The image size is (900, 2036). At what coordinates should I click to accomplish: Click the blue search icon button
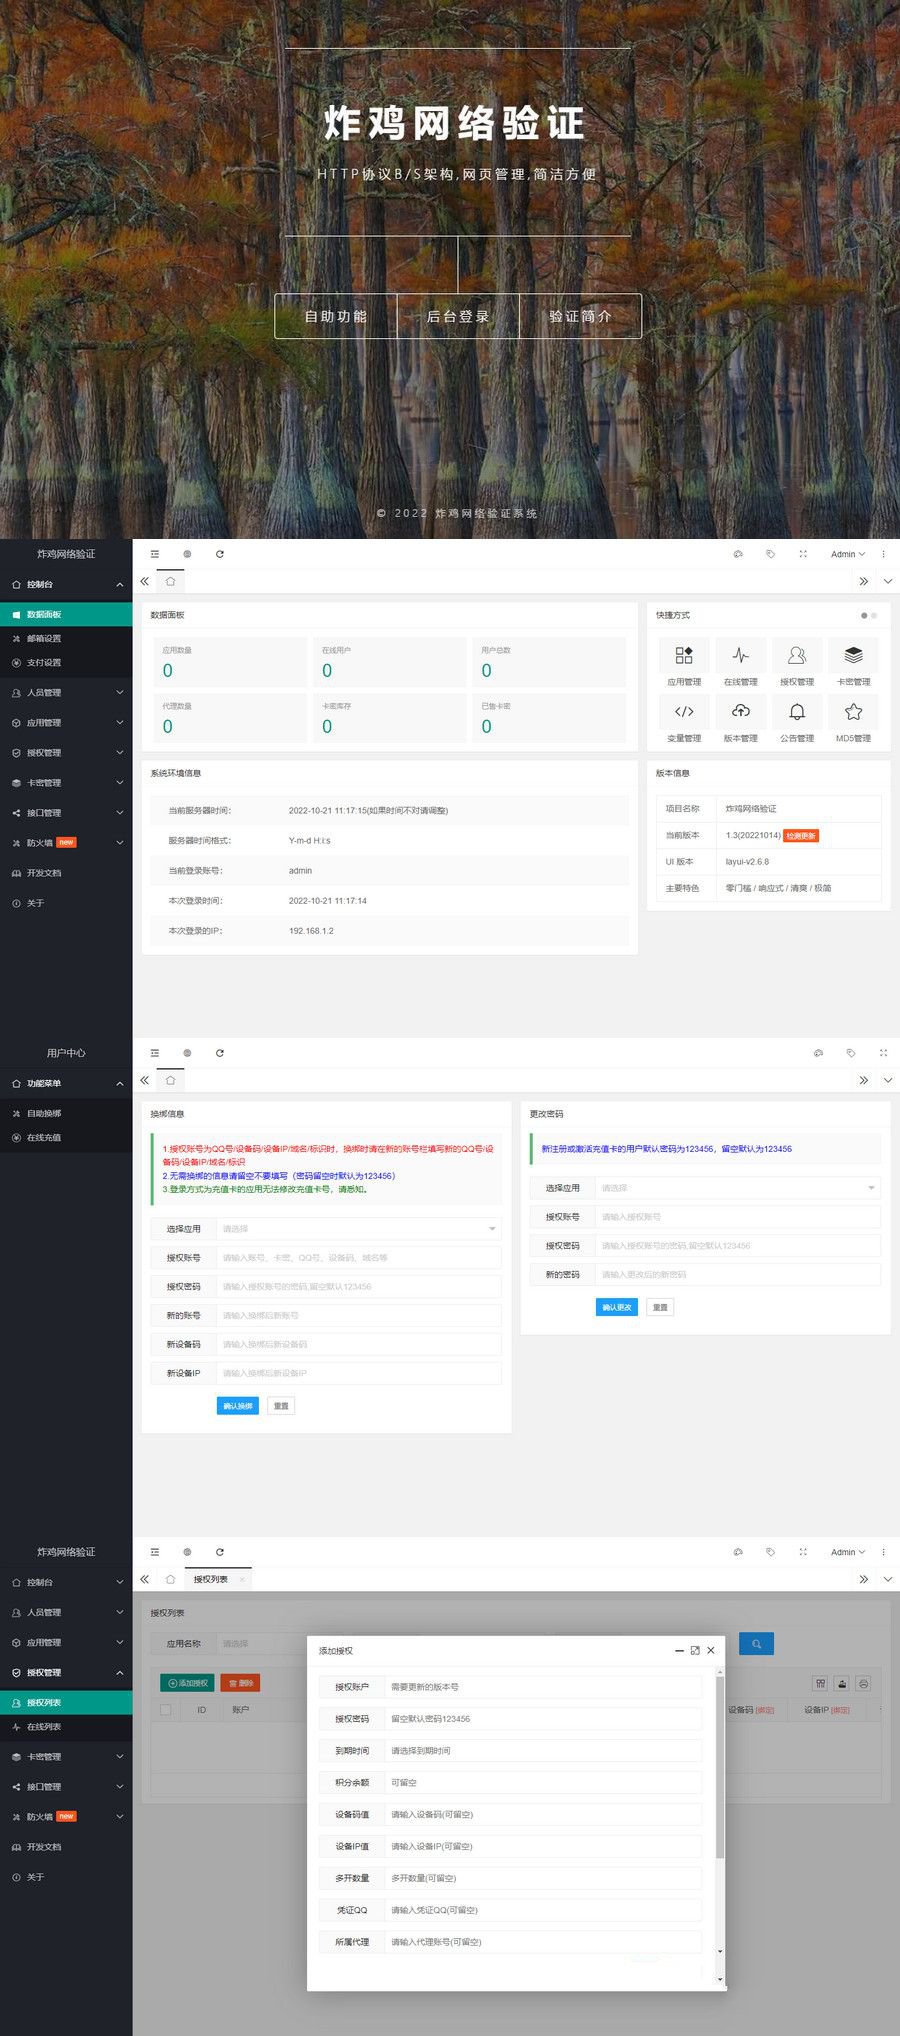pyautogui.click(x=756, y=1643)
